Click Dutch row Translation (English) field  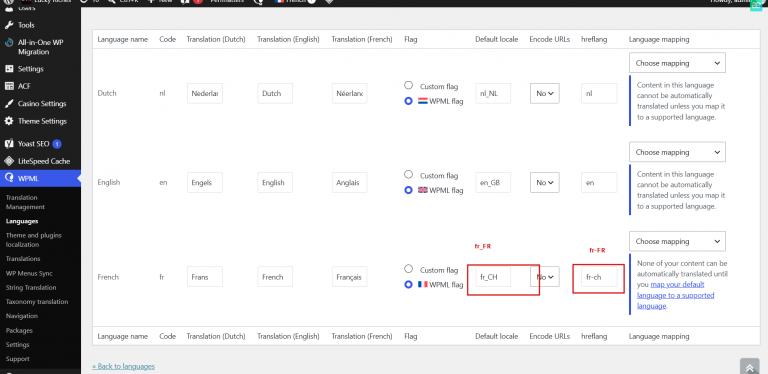(x=275, y=94)
